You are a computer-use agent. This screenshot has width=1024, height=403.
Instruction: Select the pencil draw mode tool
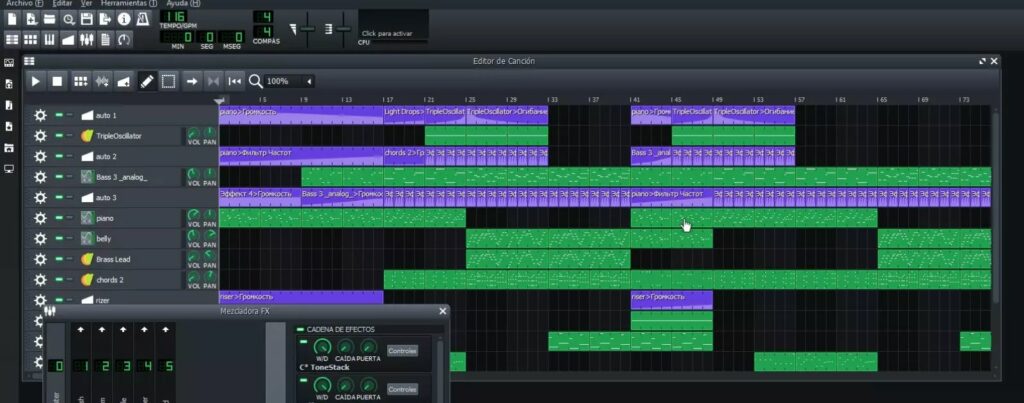tap(146, 81)
